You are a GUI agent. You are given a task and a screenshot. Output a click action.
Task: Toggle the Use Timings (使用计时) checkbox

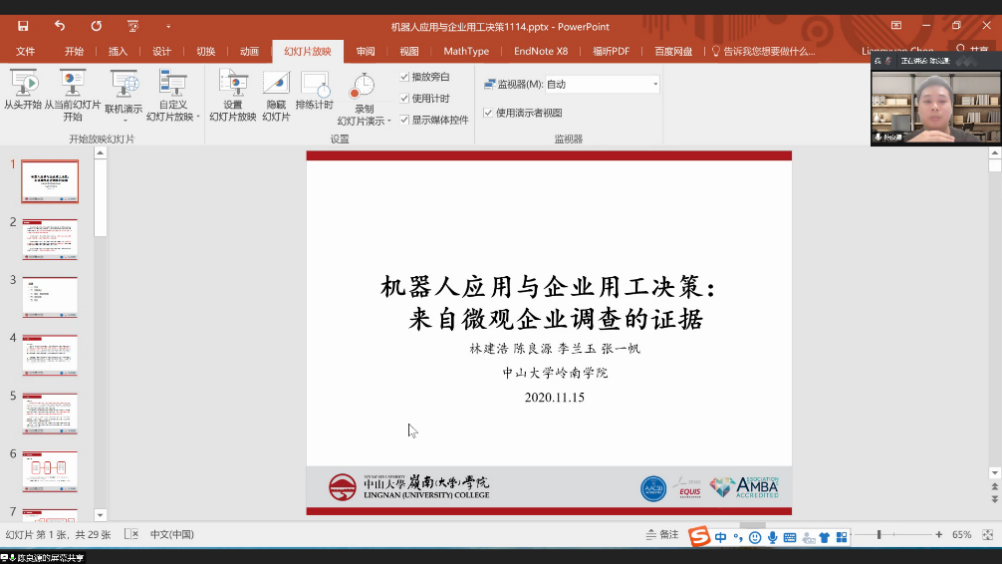(405, 98)
